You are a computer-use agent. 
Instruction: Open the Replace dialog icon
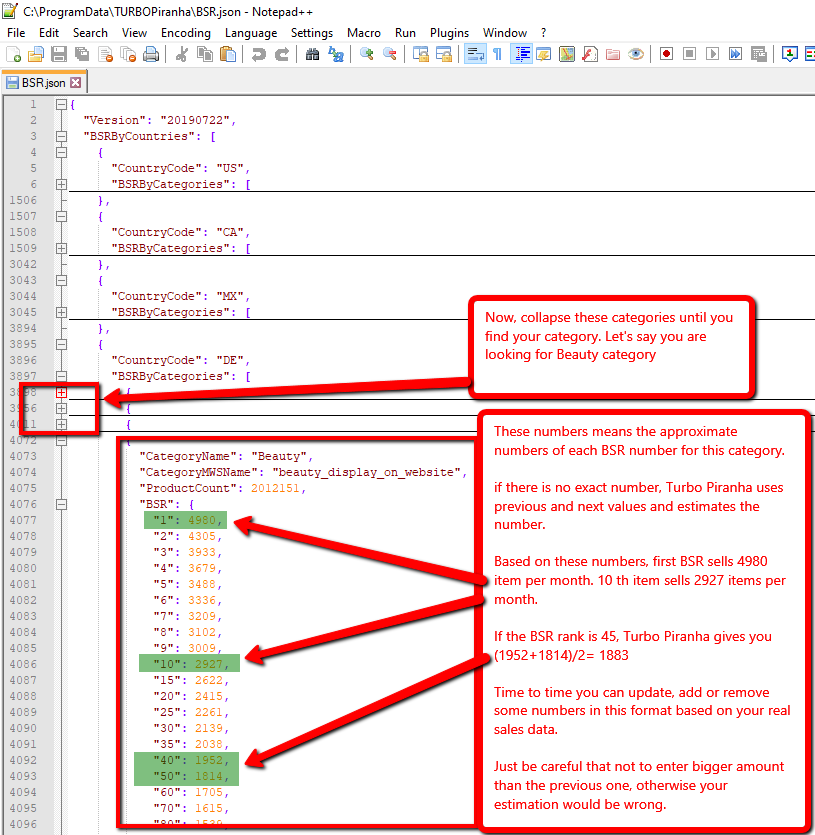point(336,54)
